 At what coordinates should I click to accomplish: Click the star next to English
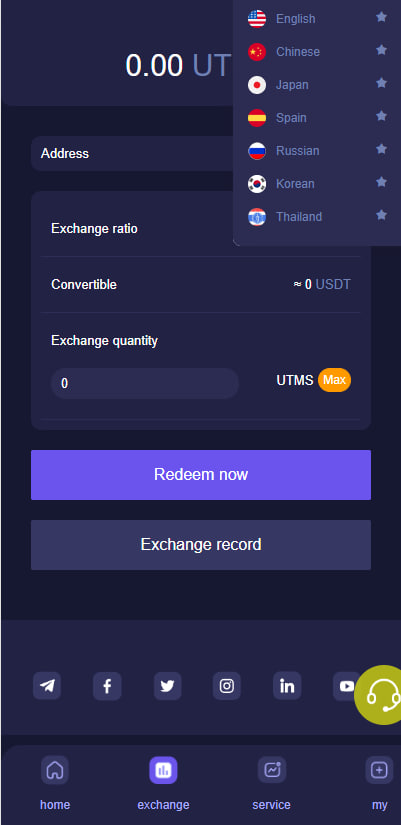(382, 17)
